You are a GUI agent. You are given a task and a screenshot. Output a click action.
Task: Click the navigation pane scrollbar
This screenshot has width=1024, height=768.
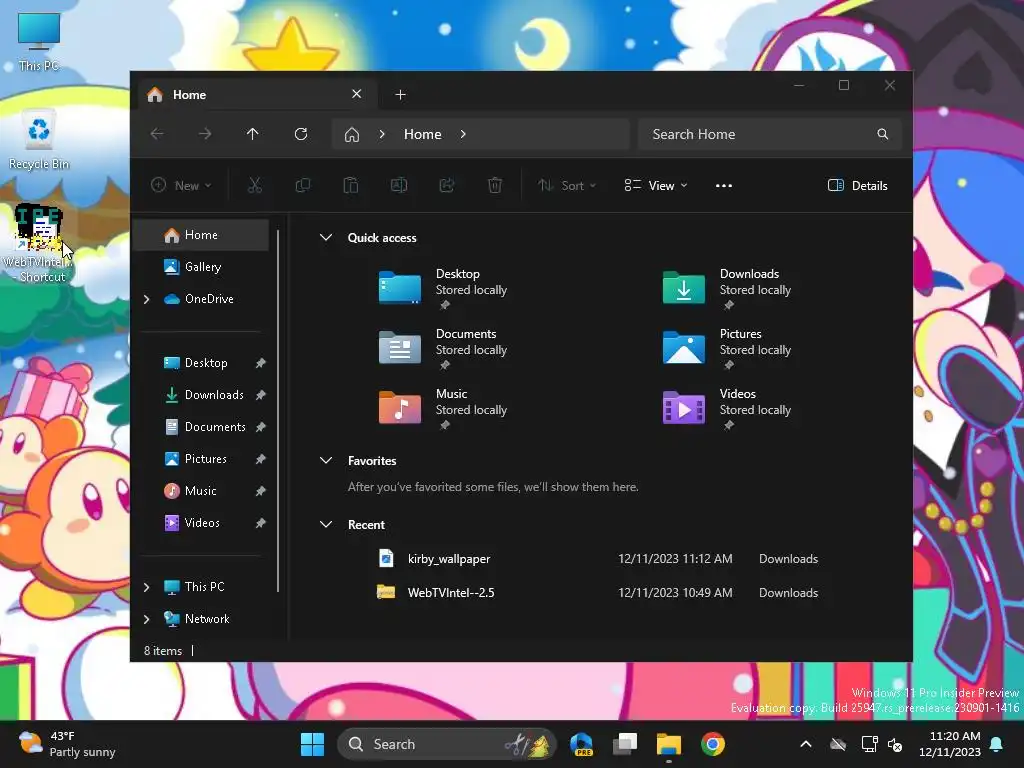click(x=278, y=411)
